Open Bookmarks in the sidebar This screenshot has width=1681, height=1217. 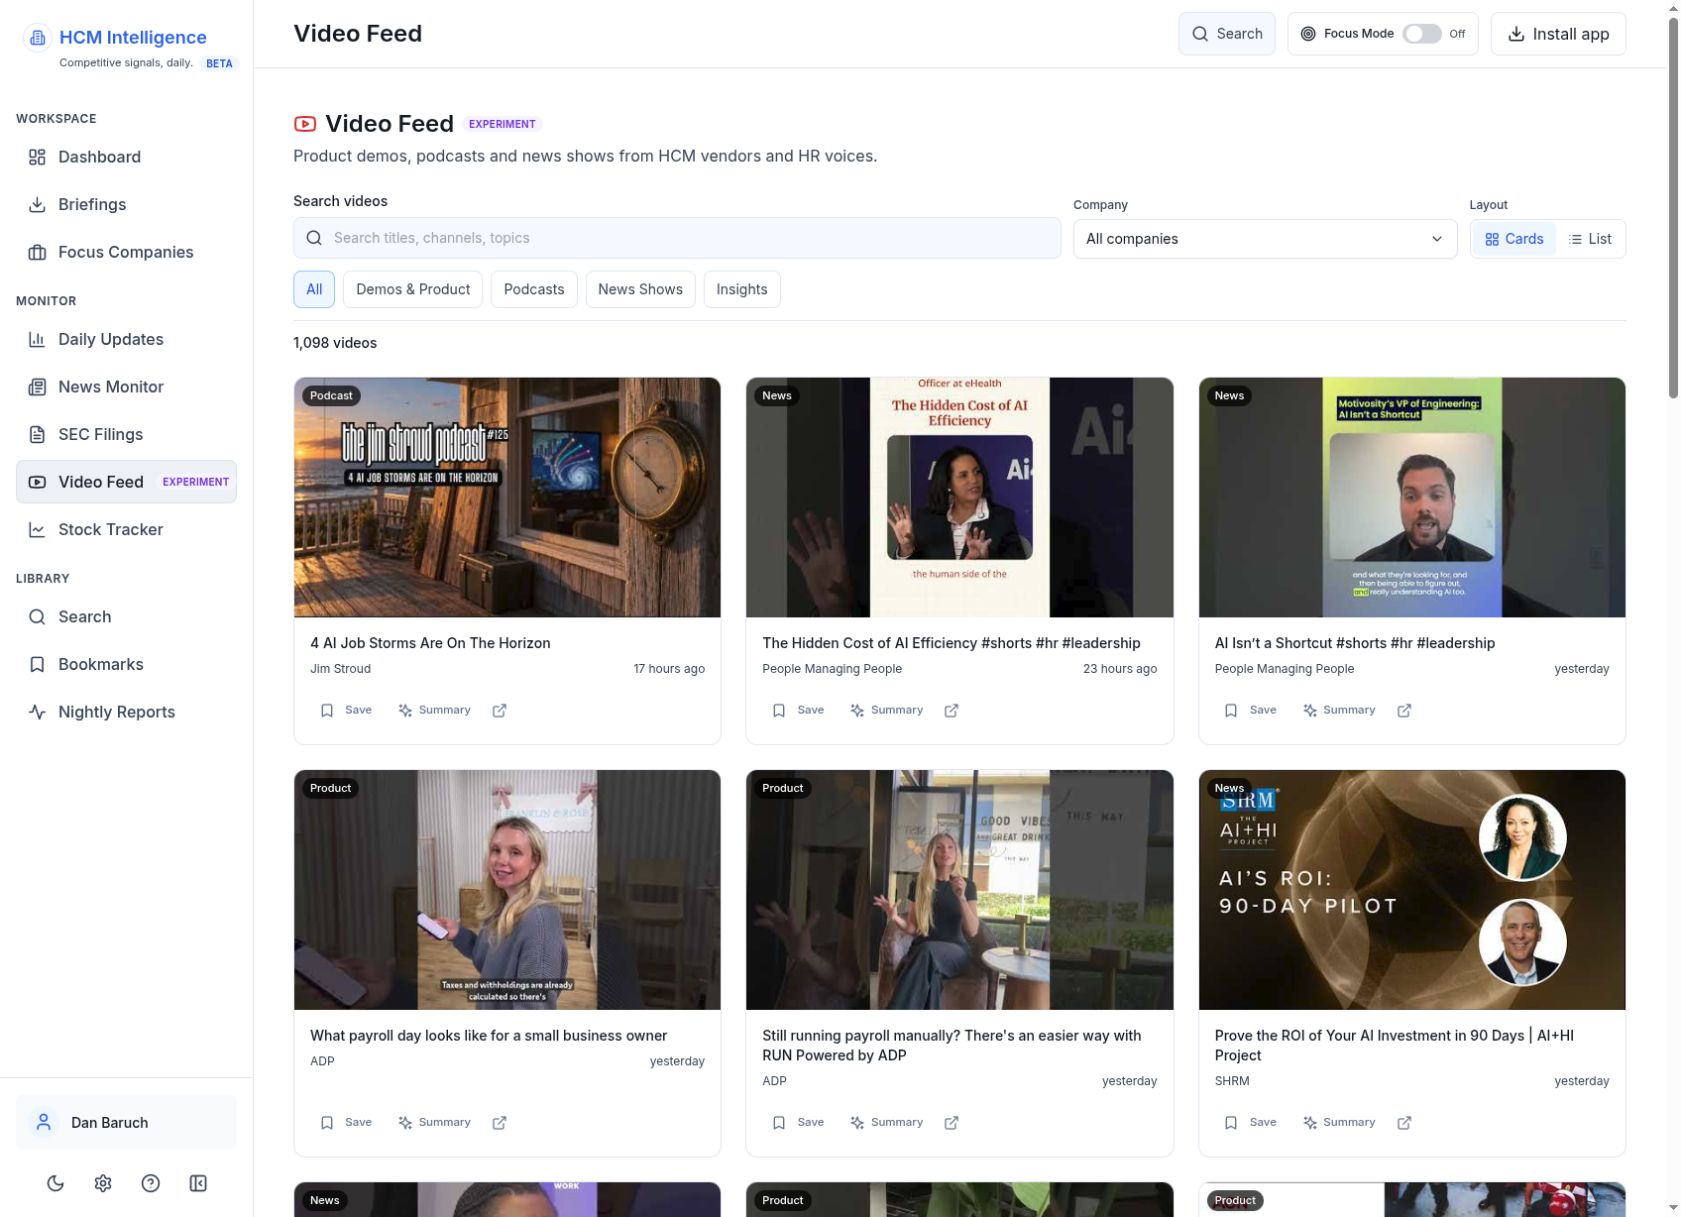point(126,664)
